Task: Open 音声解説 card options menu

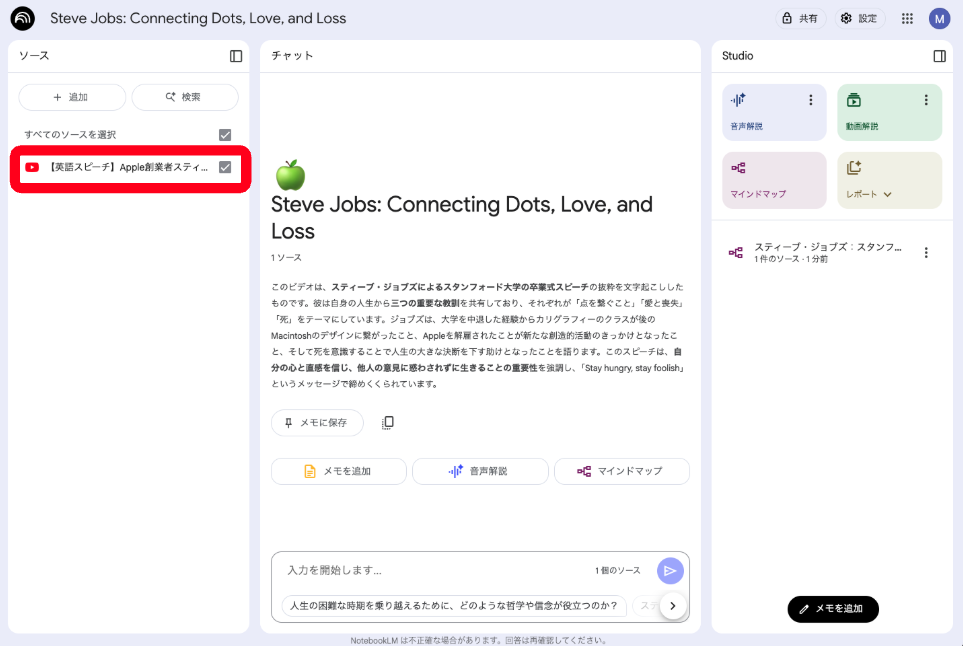Action: click(x=811, y=100)
